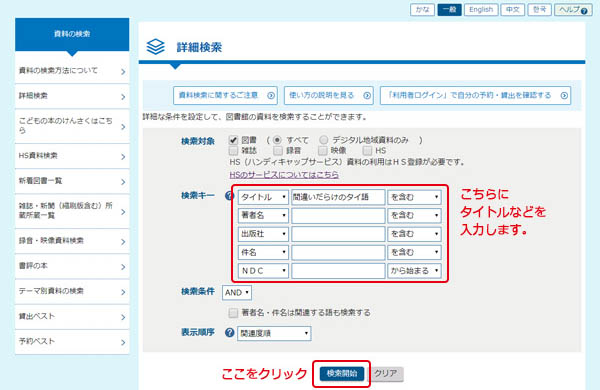This screenshot has height=390, width=600.
Task: Click the help icon next to 表示順序
Action: 230,333
